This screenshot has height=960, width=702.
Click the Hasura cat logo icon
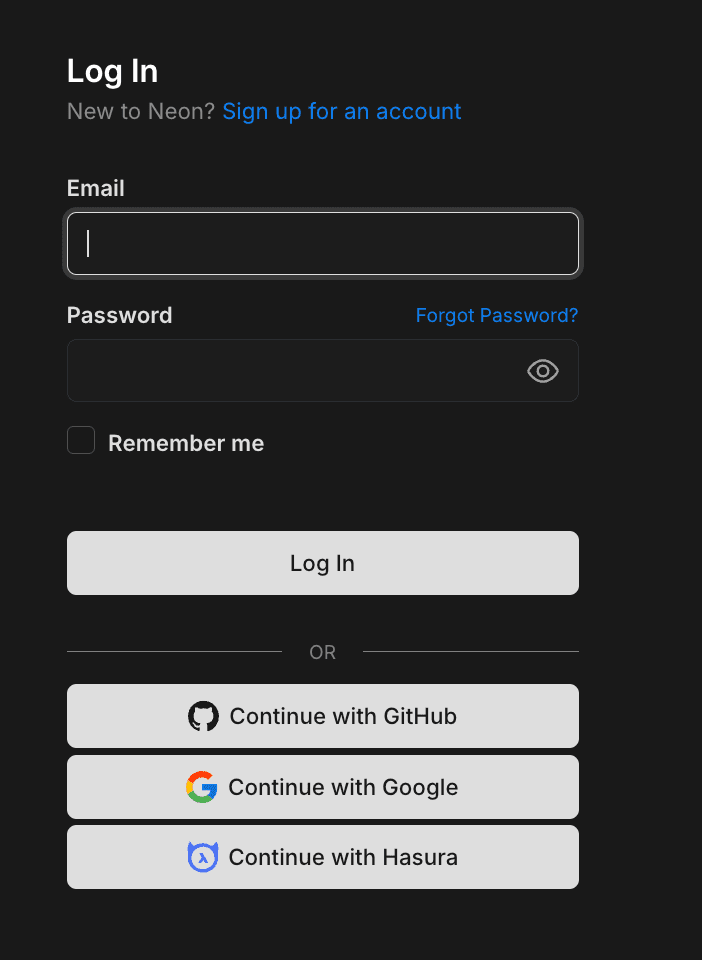point(203,857)
